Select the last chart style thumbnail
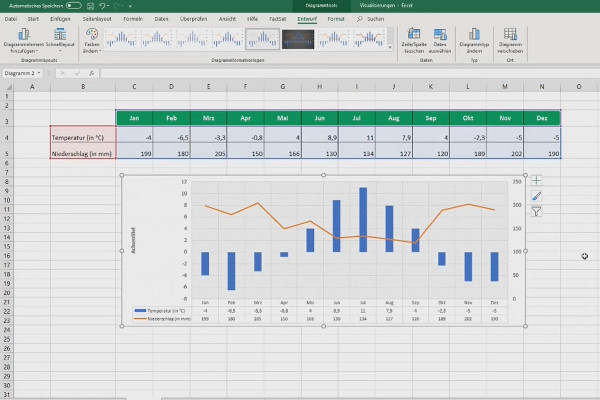Viewport: 600px width, 400px height. [369, 39]
